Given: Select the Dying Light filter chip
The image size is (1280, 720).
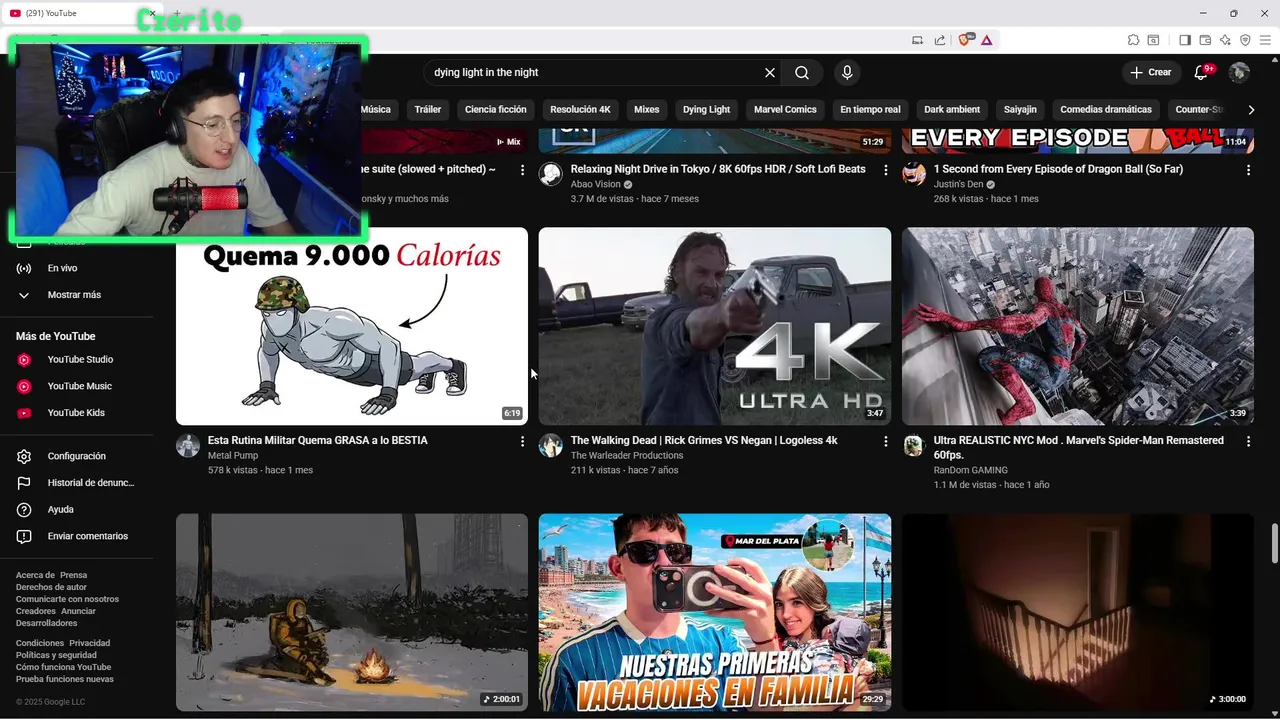Looking at the screenshot, I should pos(707,110).
